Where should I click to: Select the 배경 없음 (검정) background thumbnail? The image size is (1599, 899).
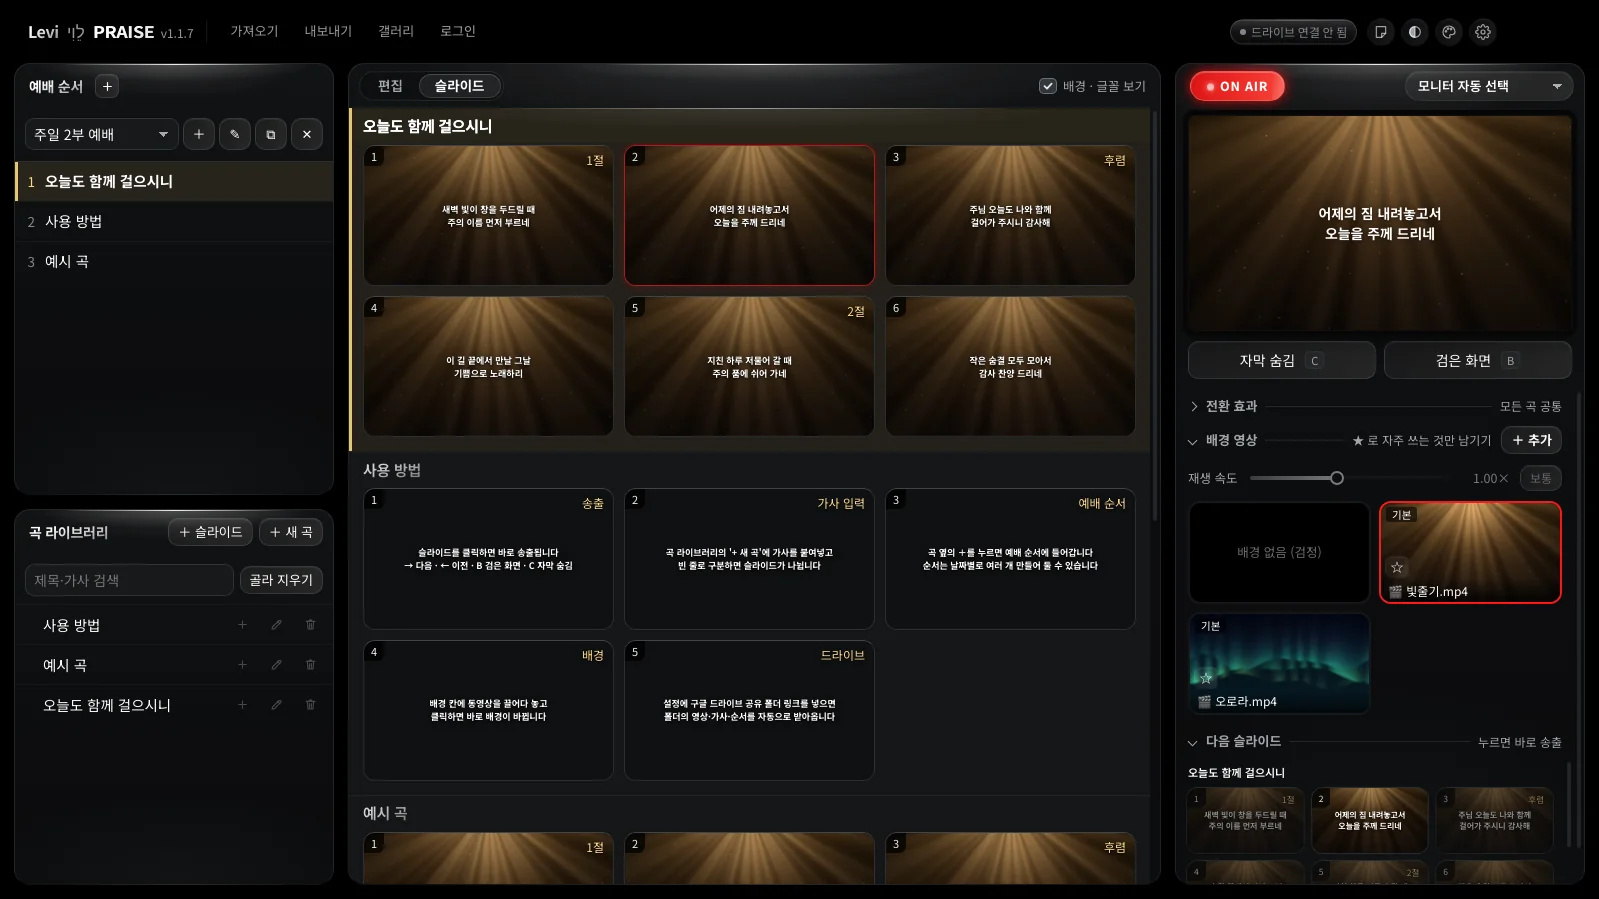click(x=1279, y=552)
